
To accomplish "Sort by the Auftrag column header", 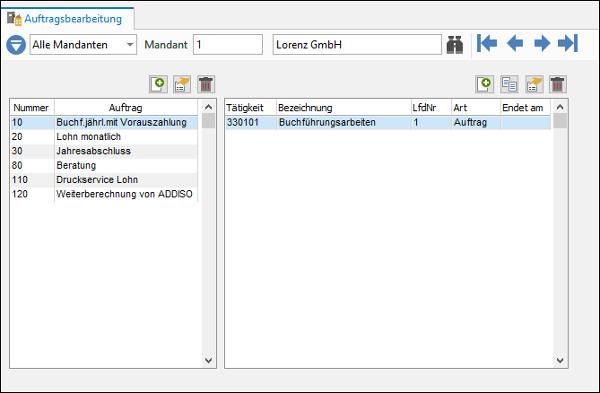I will [x=126, y=108].
